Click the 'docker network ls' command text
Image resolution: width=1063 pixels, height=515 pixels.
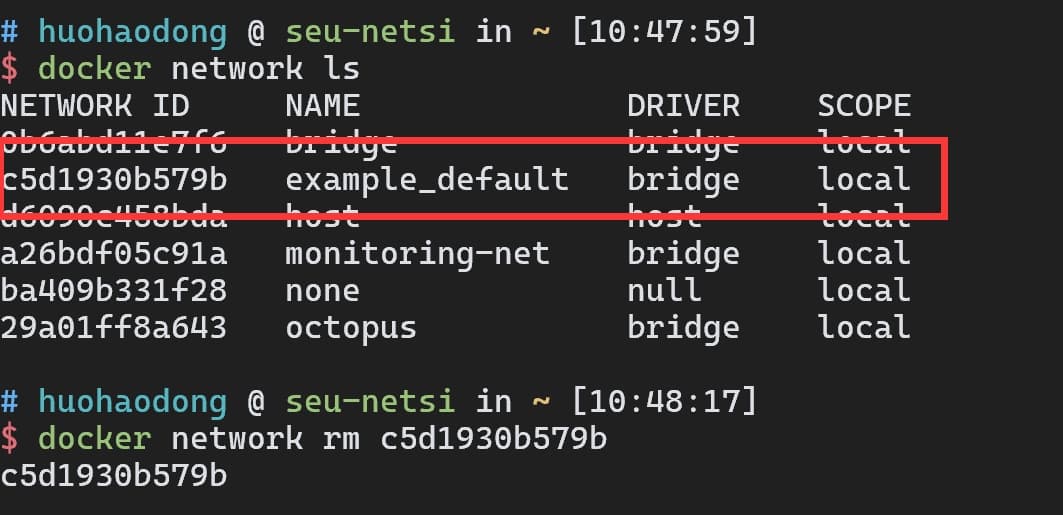pos(198,69)
